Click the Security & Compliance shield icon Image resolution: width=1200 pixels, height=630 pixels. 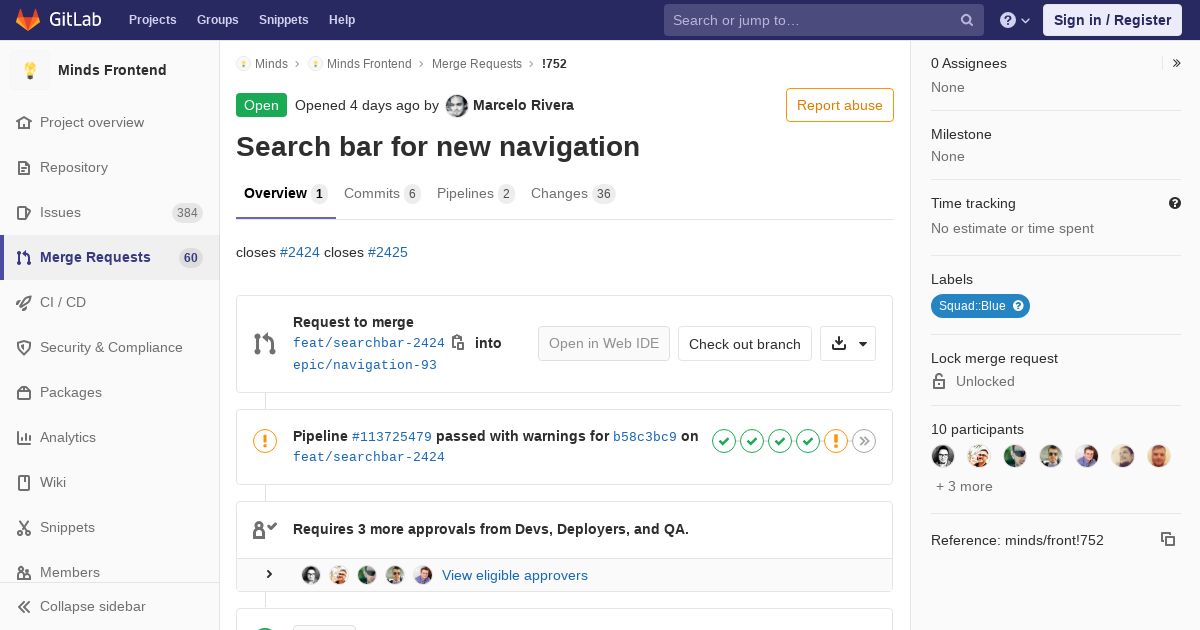point(24,347)
